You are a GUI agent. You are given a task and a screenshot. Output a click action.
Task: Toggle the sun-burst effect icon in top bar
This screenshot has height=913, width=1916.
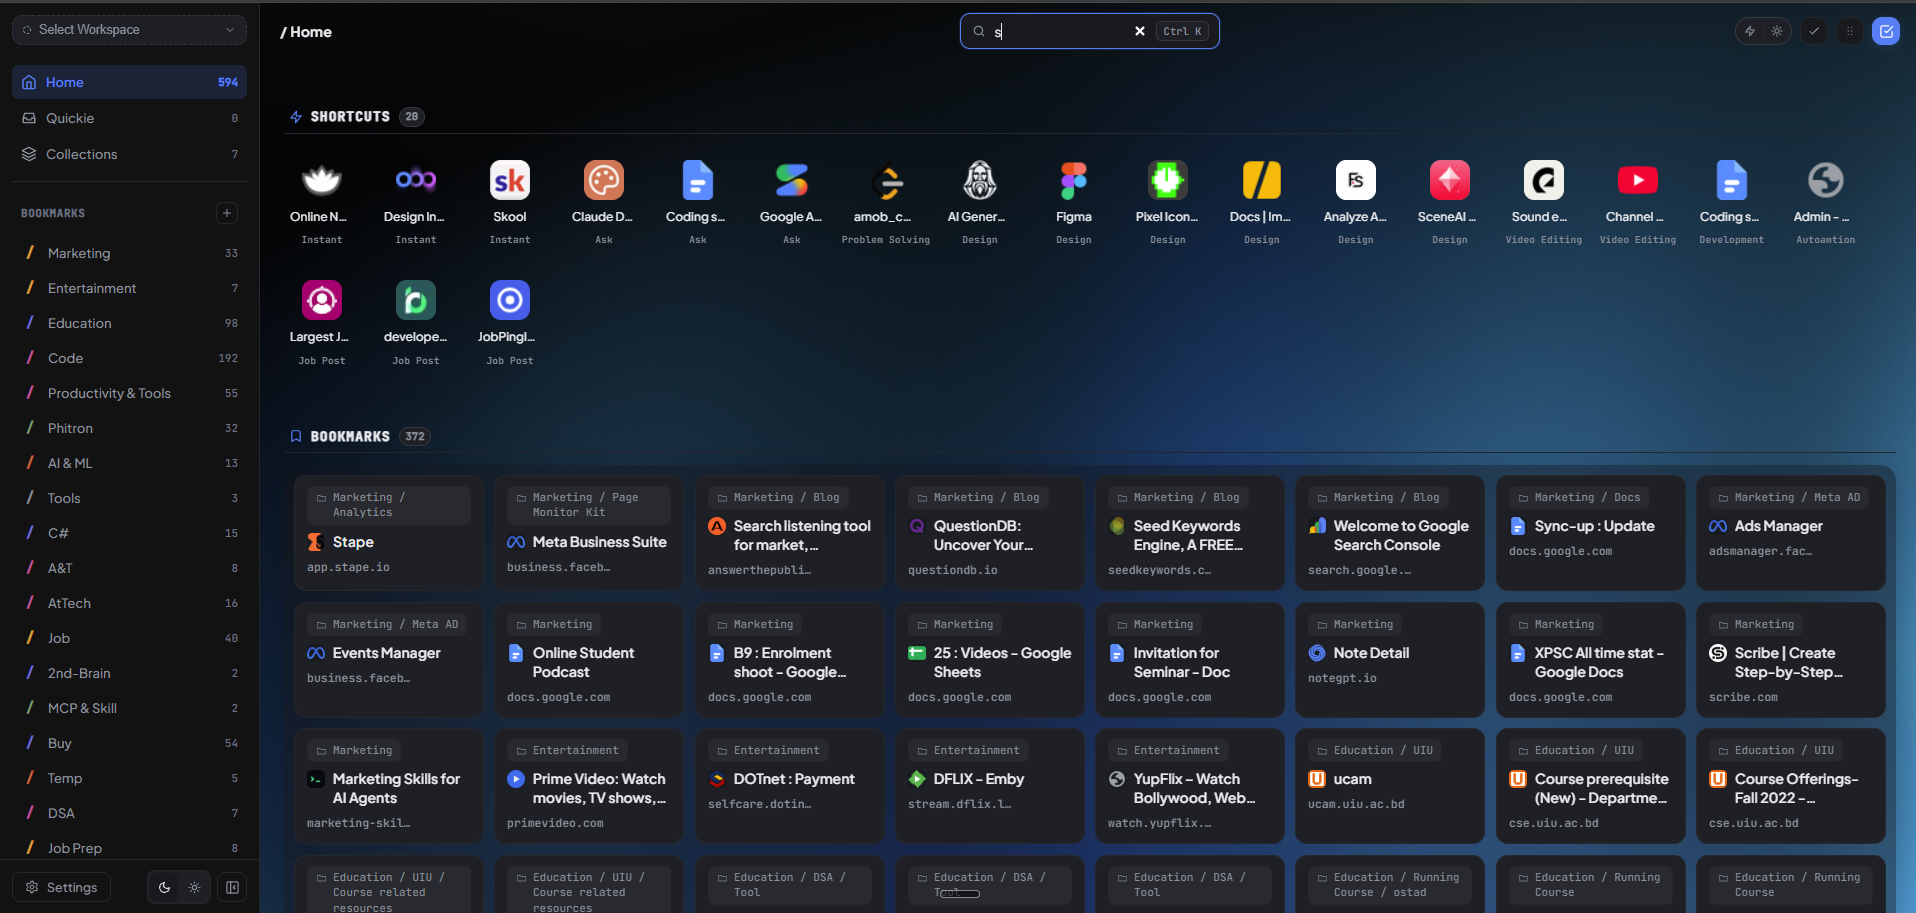(1777, 31)
